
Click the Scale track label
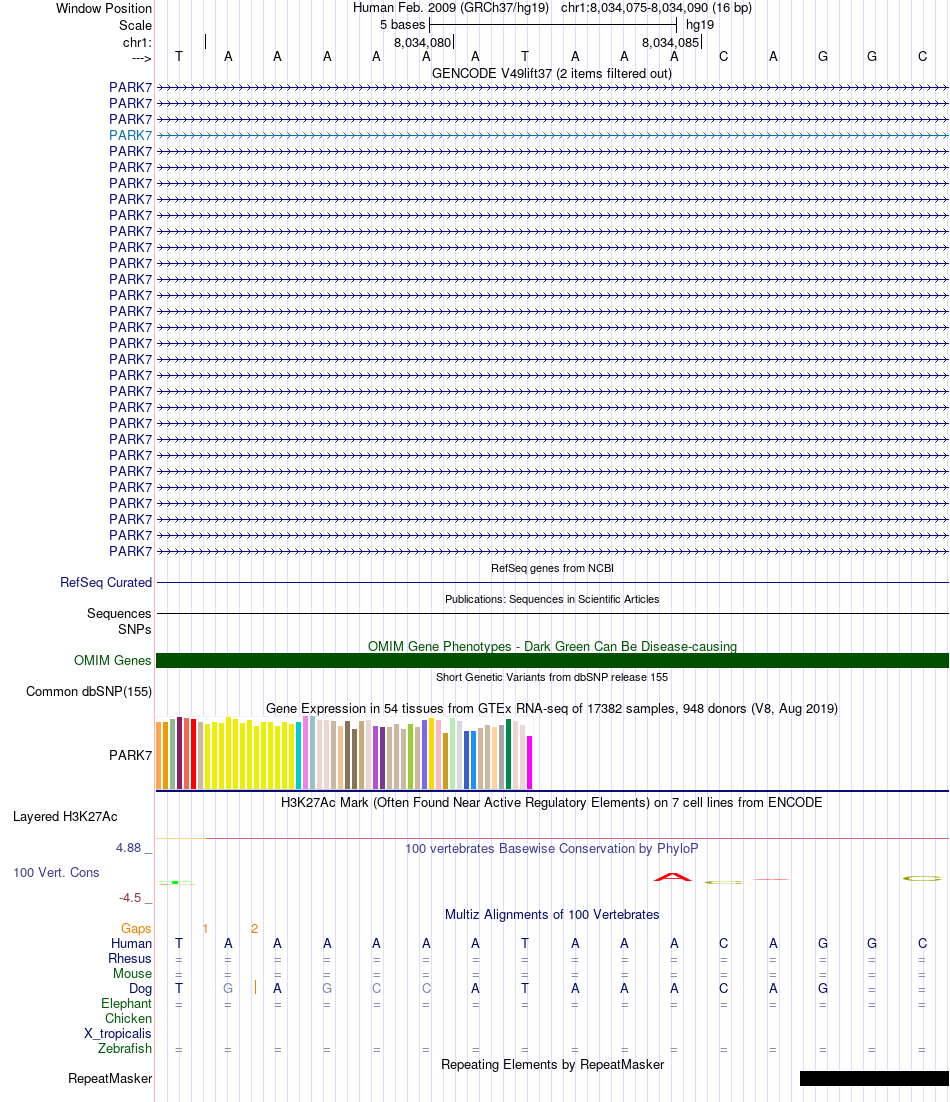135,25
